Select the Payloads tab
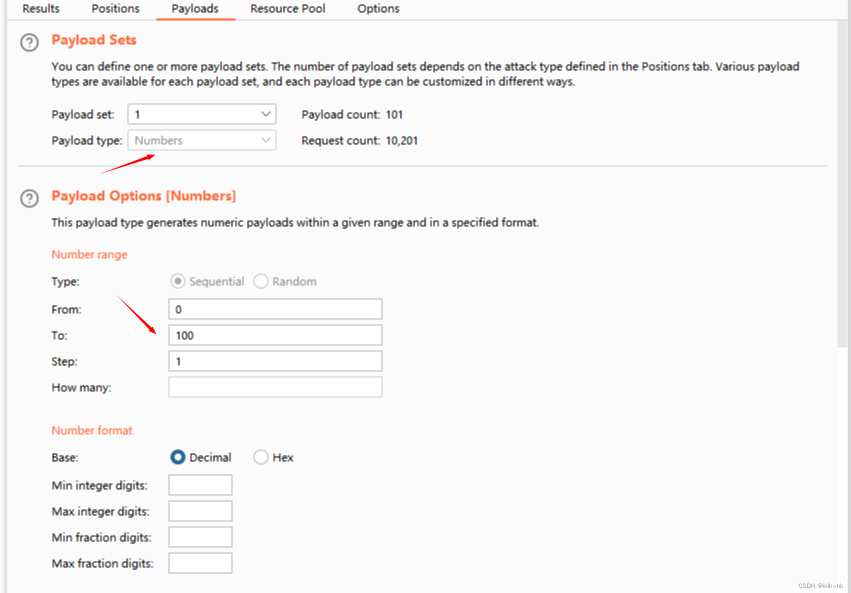The image size is (851, 593). pyautogui.click(x=195, y=9)
